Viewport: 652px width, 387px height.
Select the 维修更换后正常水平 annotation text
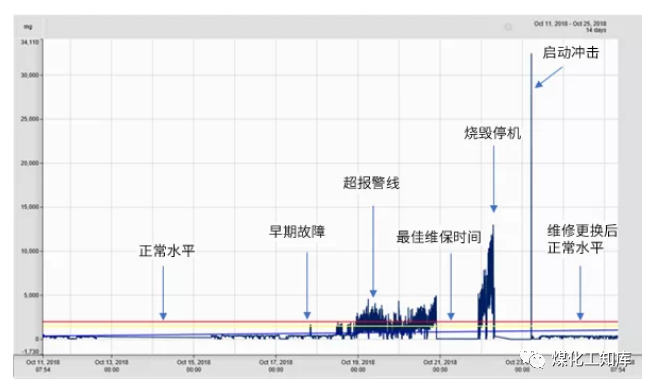pos(582,239)
